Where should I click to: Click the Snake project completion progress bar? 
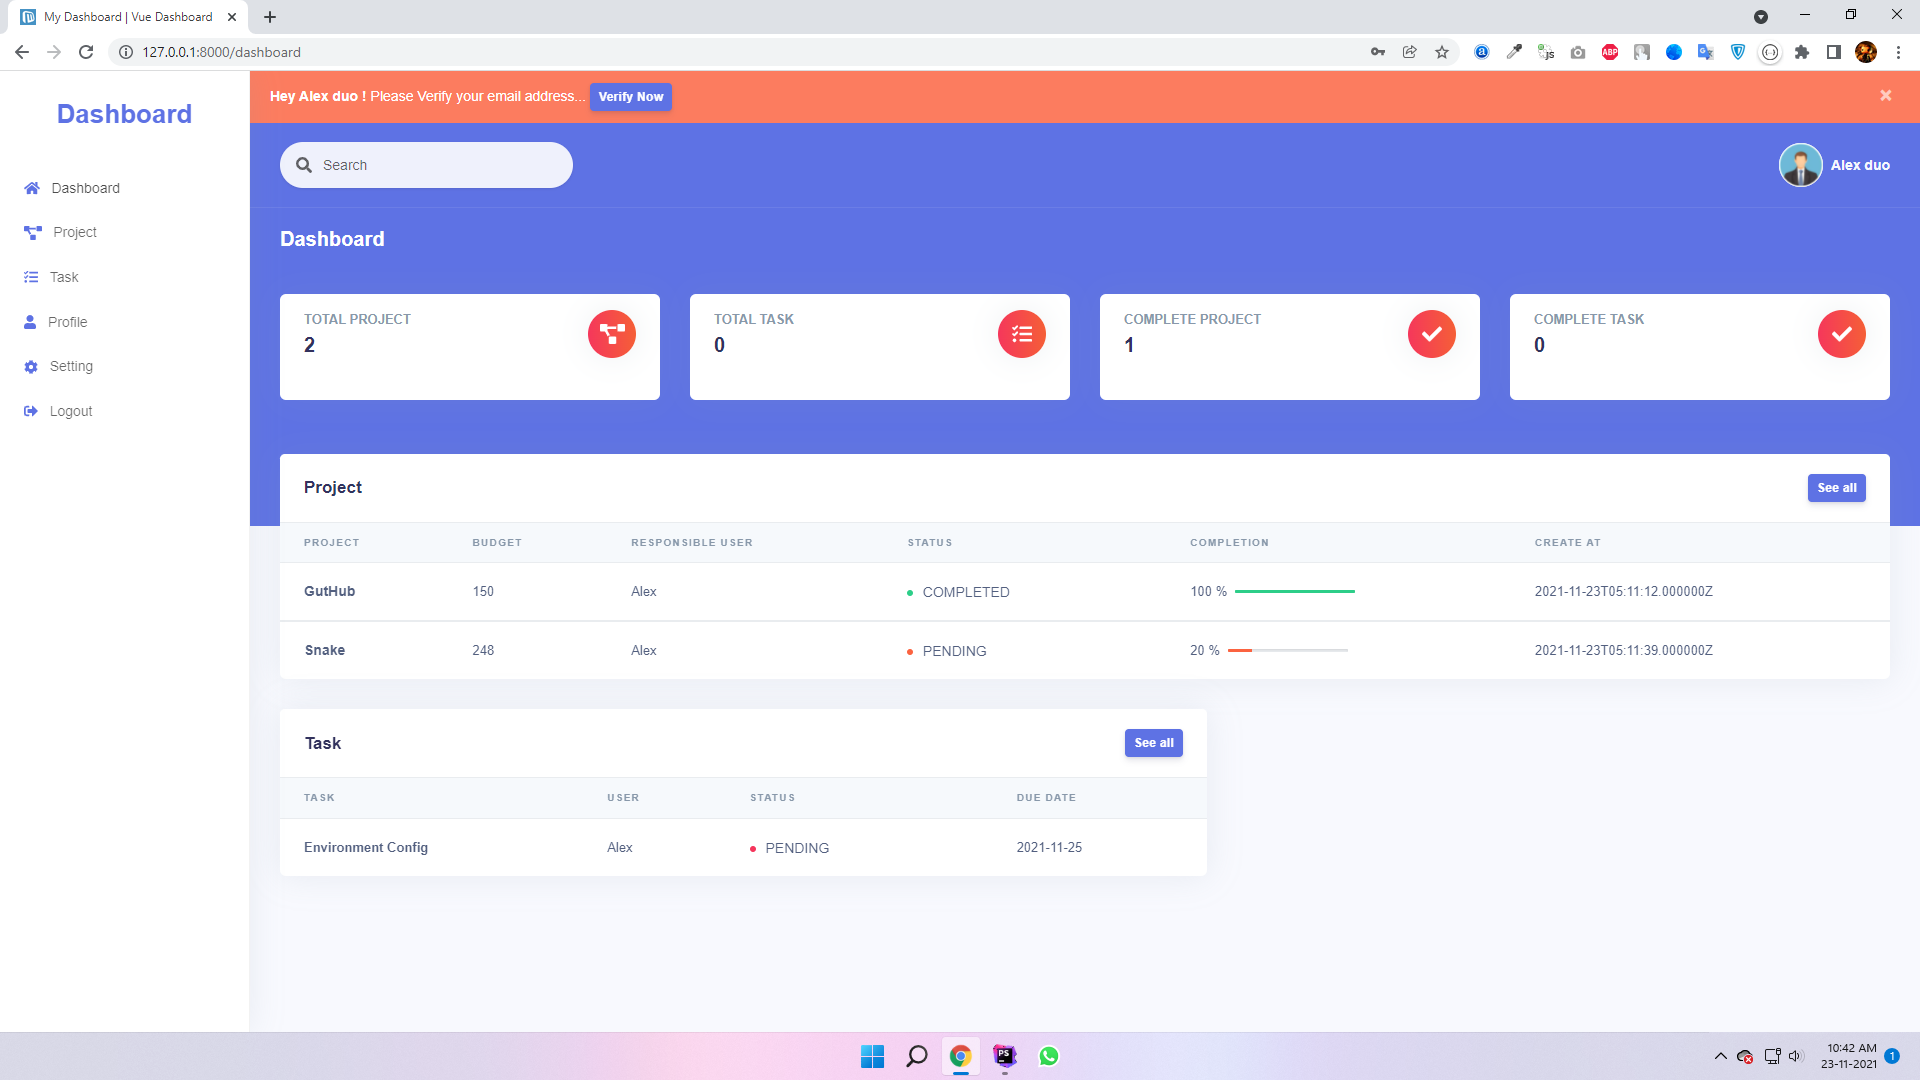click(x=1287, y=651)
